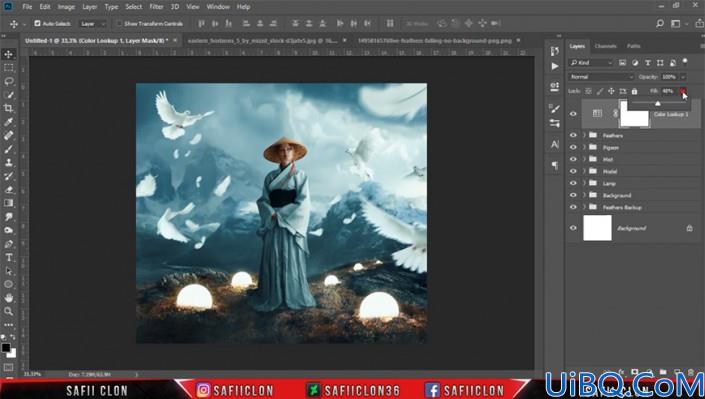Select the Move tool
The width and height of the screenshot is (705, 399).
click(x=9, y=54)
